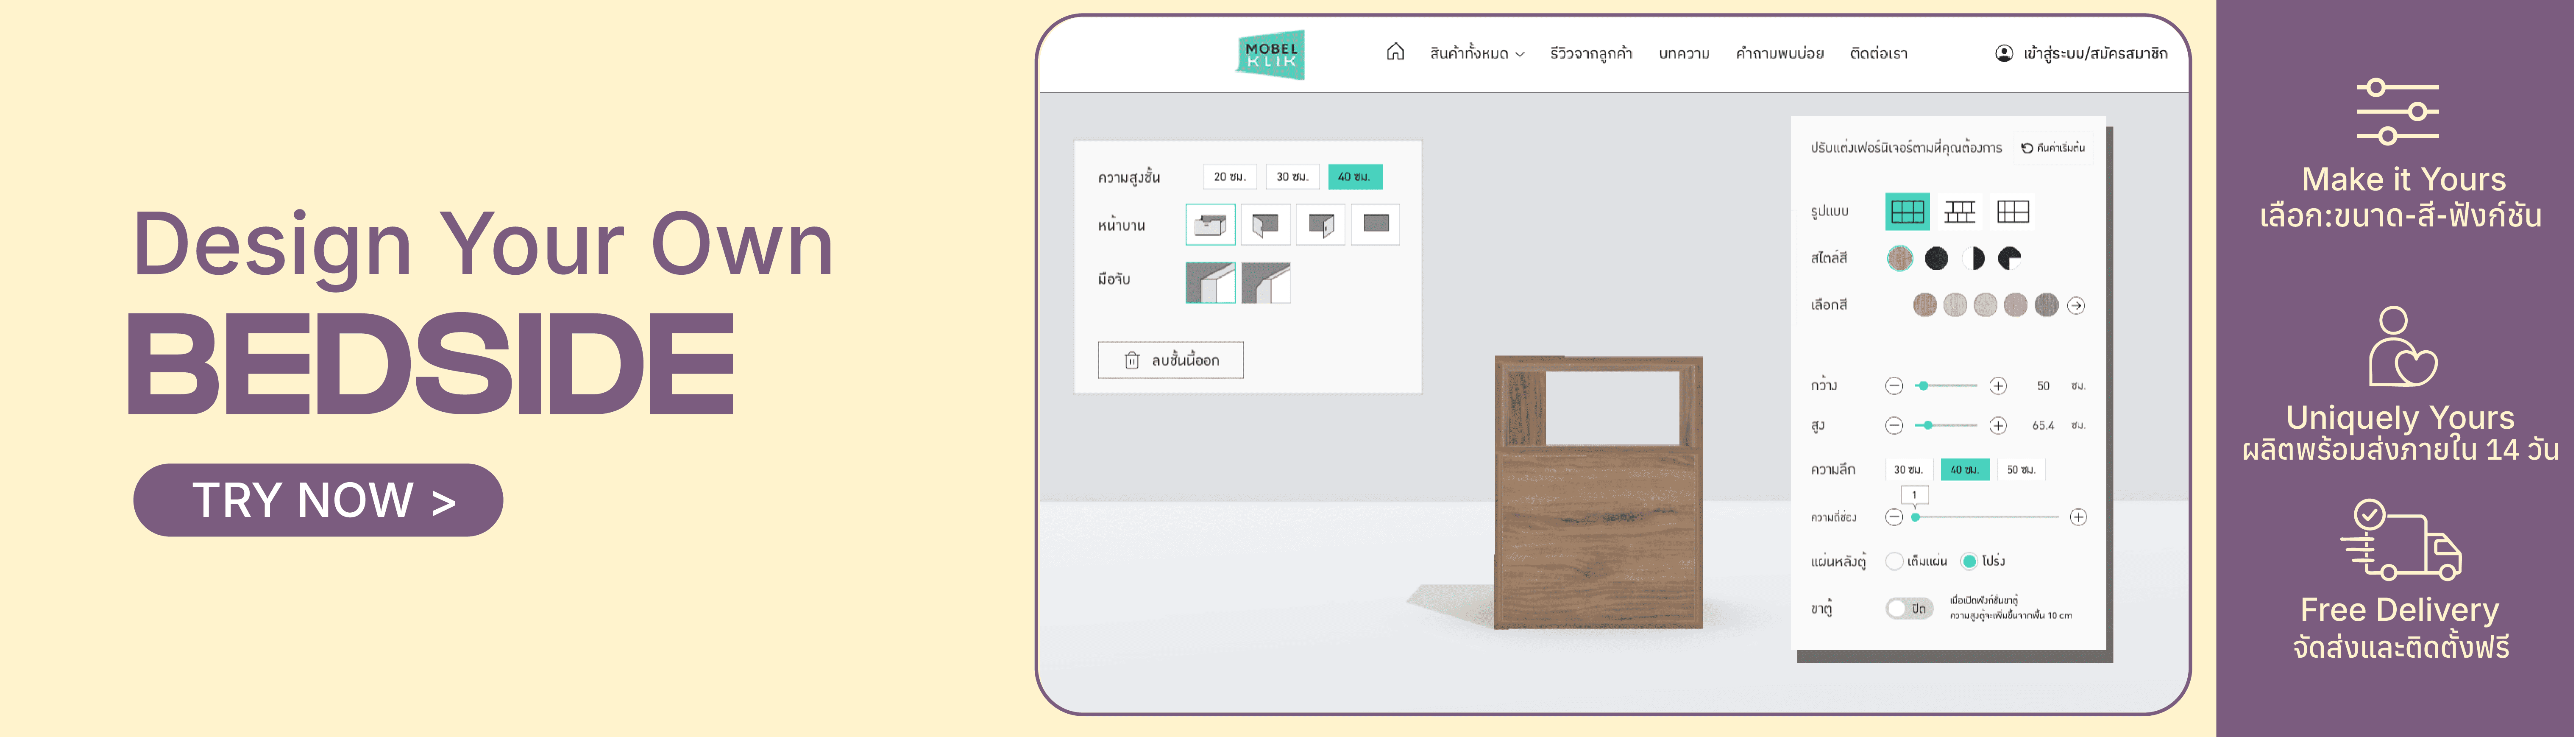Decrease height with minus button
Screen dimensions: 2576x737
click(x=1894, y=426)
